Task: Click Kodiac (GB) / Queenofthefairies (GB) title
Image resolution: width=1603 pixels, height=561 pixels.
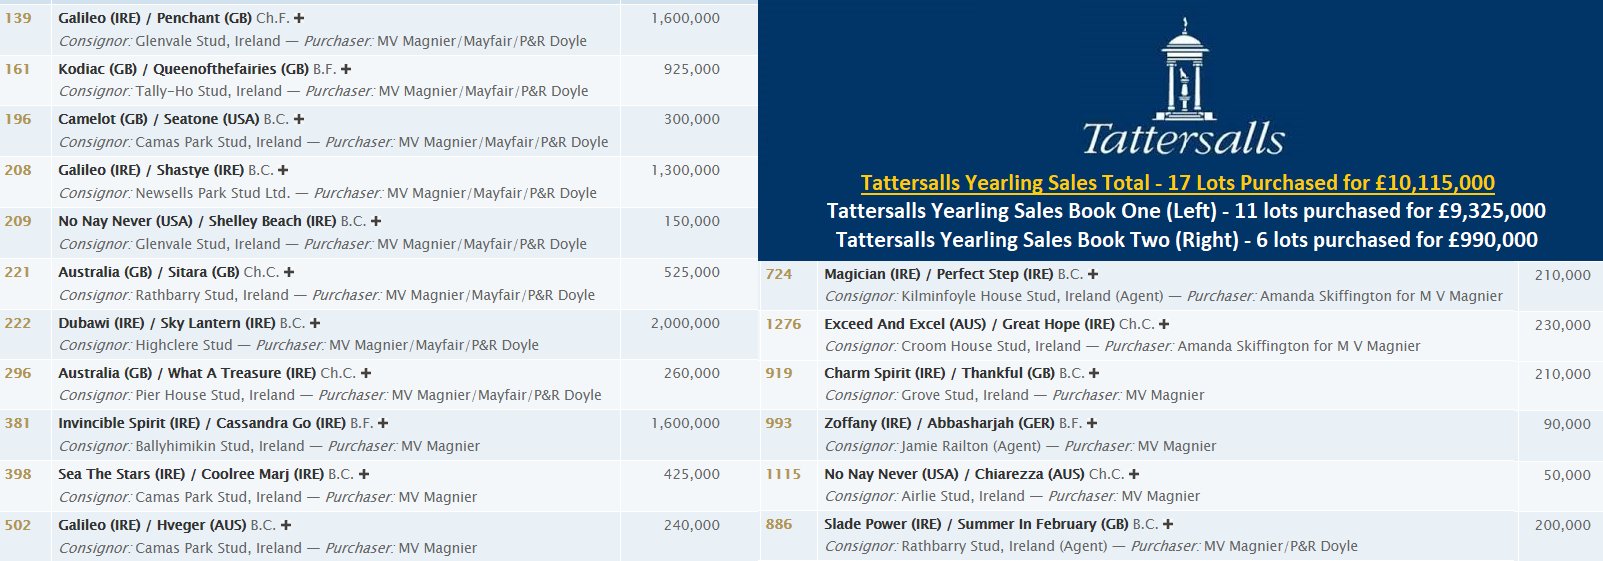Action: click(x=183, y=70)
